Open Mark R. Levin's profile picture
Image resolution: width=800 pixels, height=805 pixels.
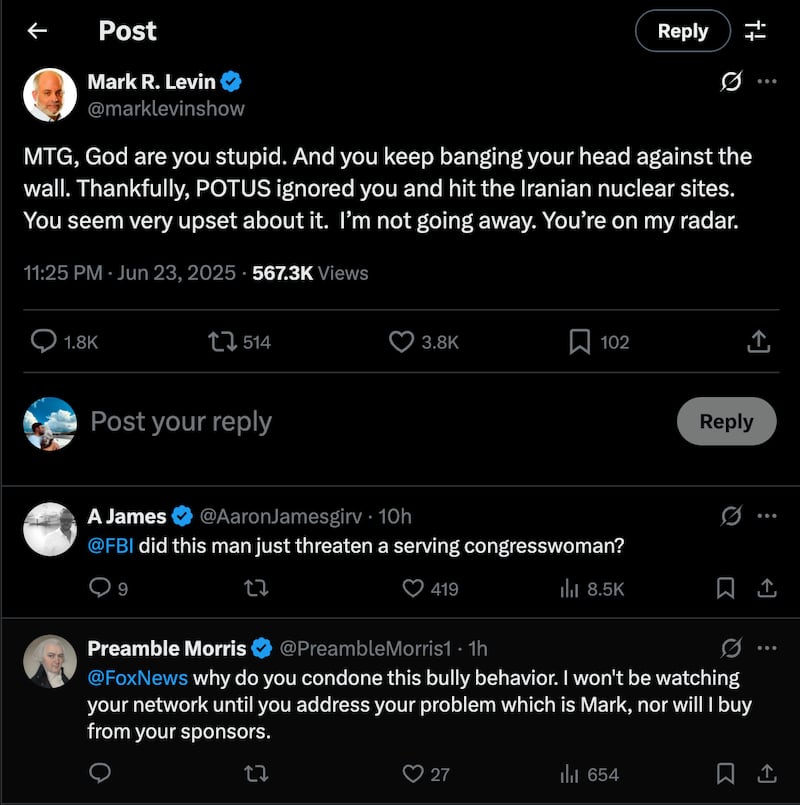50,95
